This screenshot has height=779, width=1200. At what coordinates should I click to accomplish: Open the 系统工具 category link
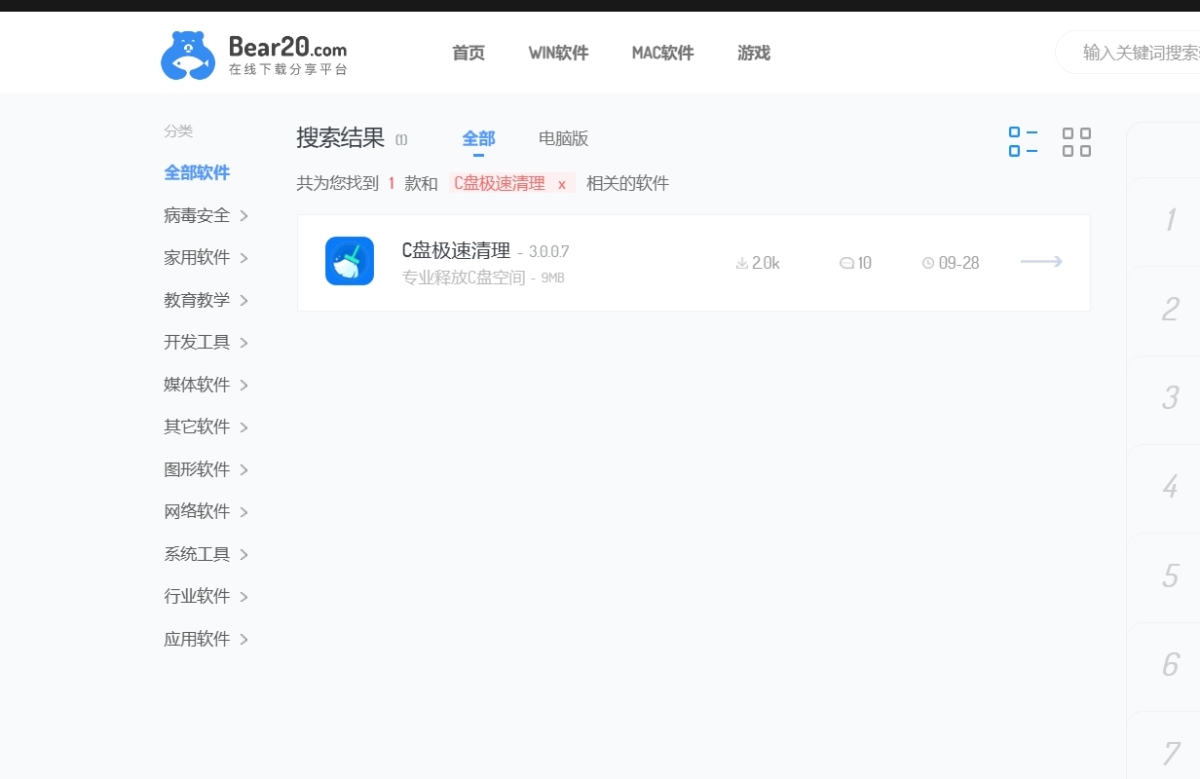(197, 553)
